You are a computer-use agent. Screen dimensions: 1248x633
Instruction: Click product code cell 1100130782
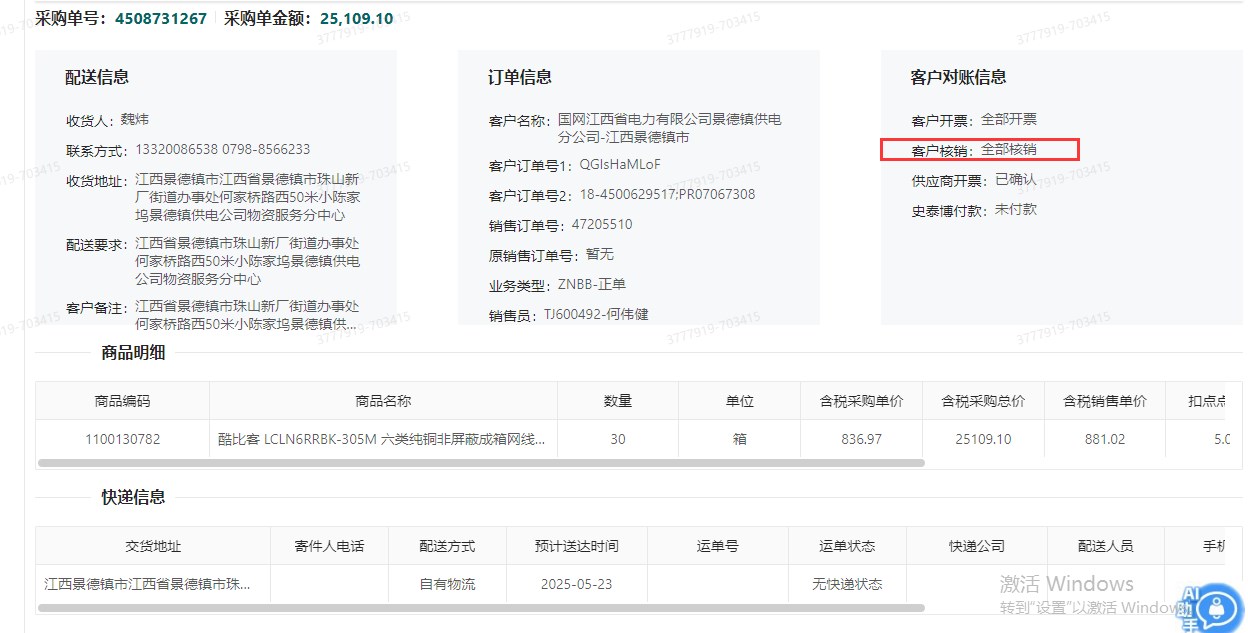coord(122,439)
